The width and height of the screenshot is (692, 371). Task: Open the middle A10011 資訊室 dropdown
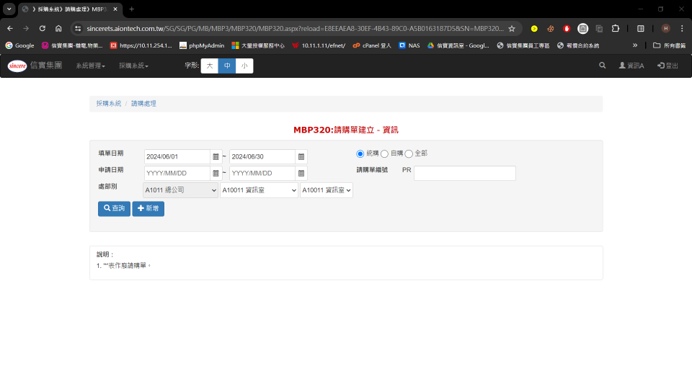click(259, 190)
